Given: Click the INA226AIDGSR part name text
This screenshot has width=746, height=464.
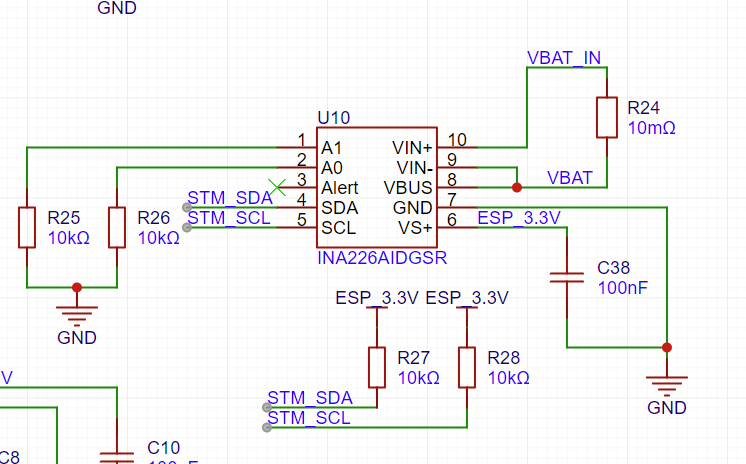Looking at the screenshot, I should pos(381,258).
